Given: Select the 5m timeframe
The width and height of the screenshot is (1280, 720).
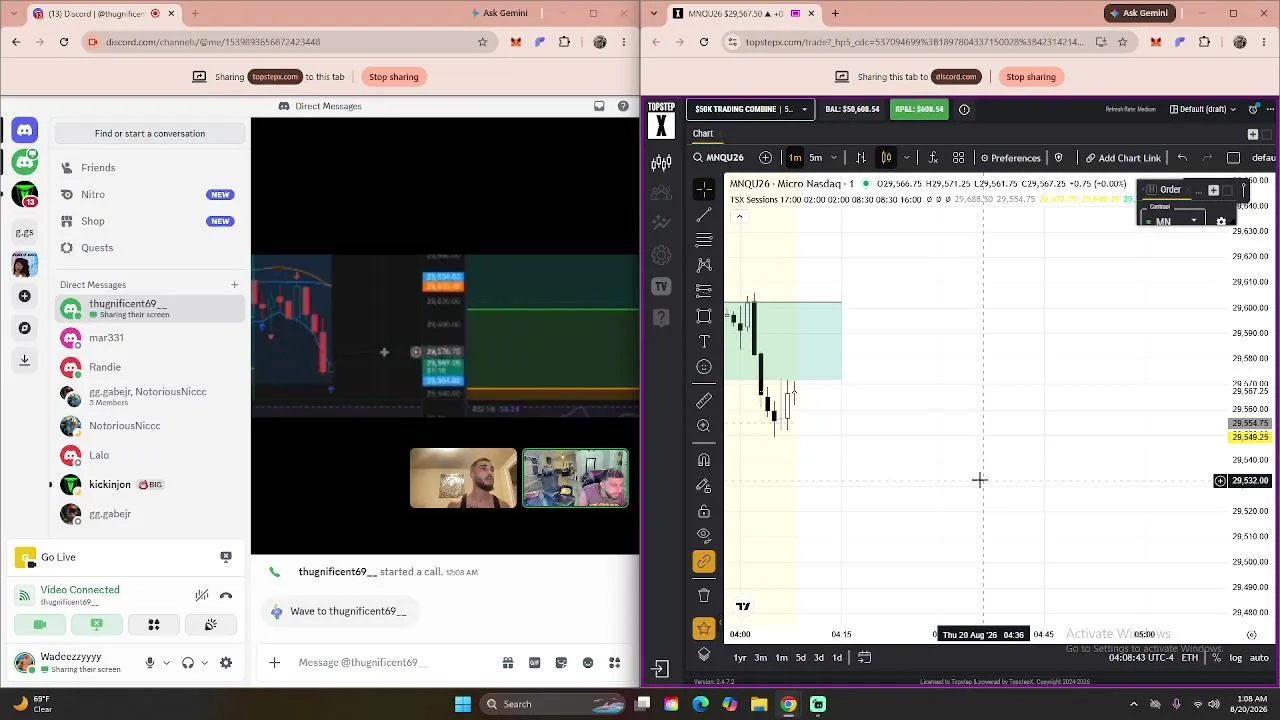Looking at the screenshot, I should click(x=815, y=158).
